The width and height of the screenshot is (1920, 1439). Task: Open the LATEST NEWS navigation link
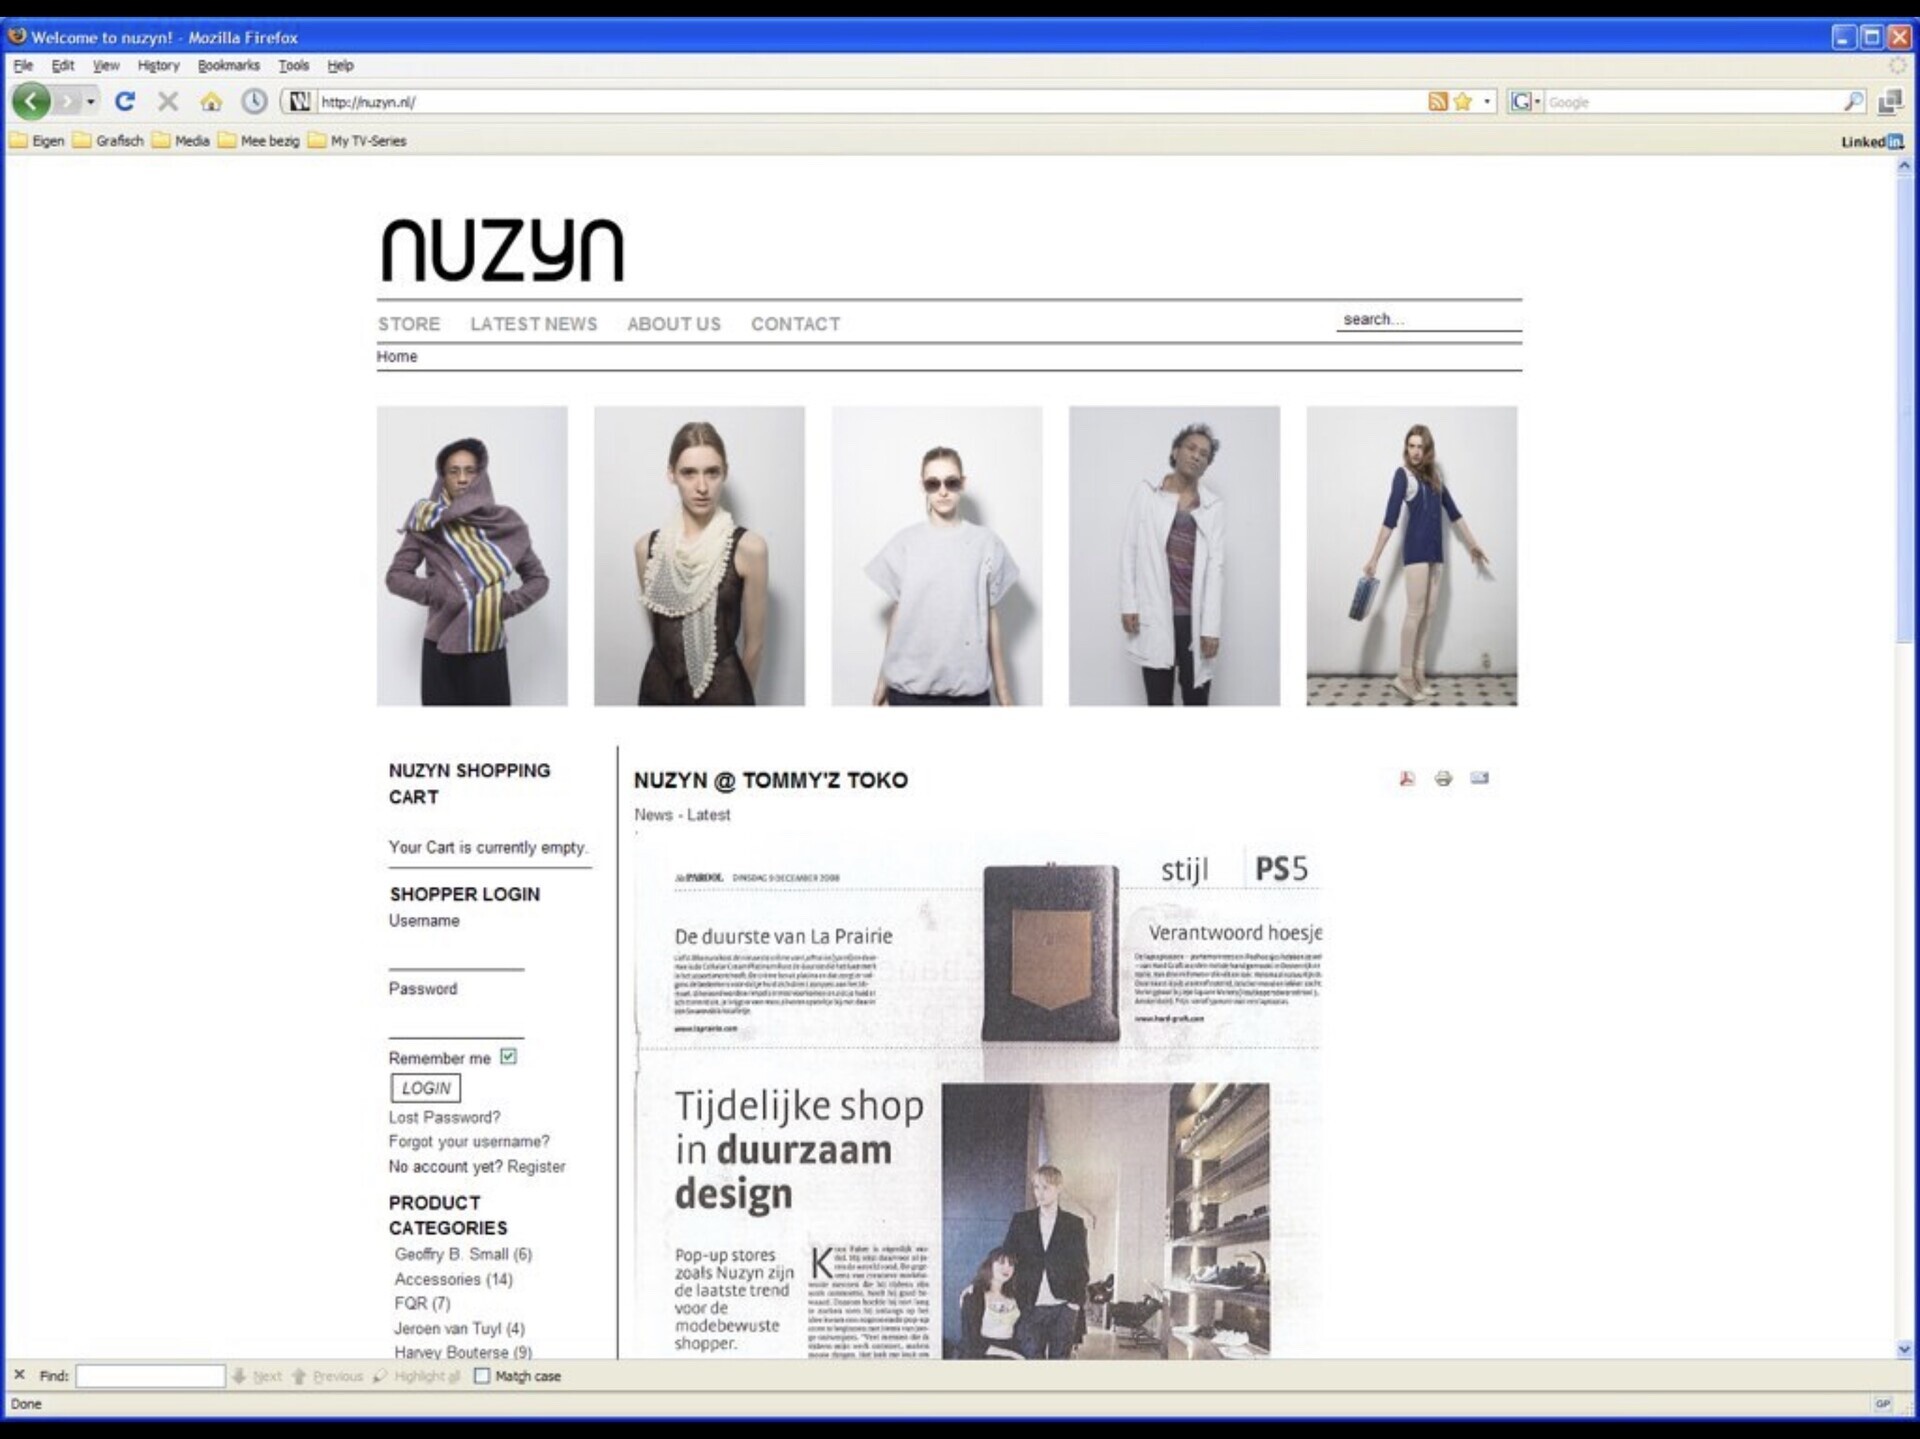pyautogui.click(x=533, y=324)
